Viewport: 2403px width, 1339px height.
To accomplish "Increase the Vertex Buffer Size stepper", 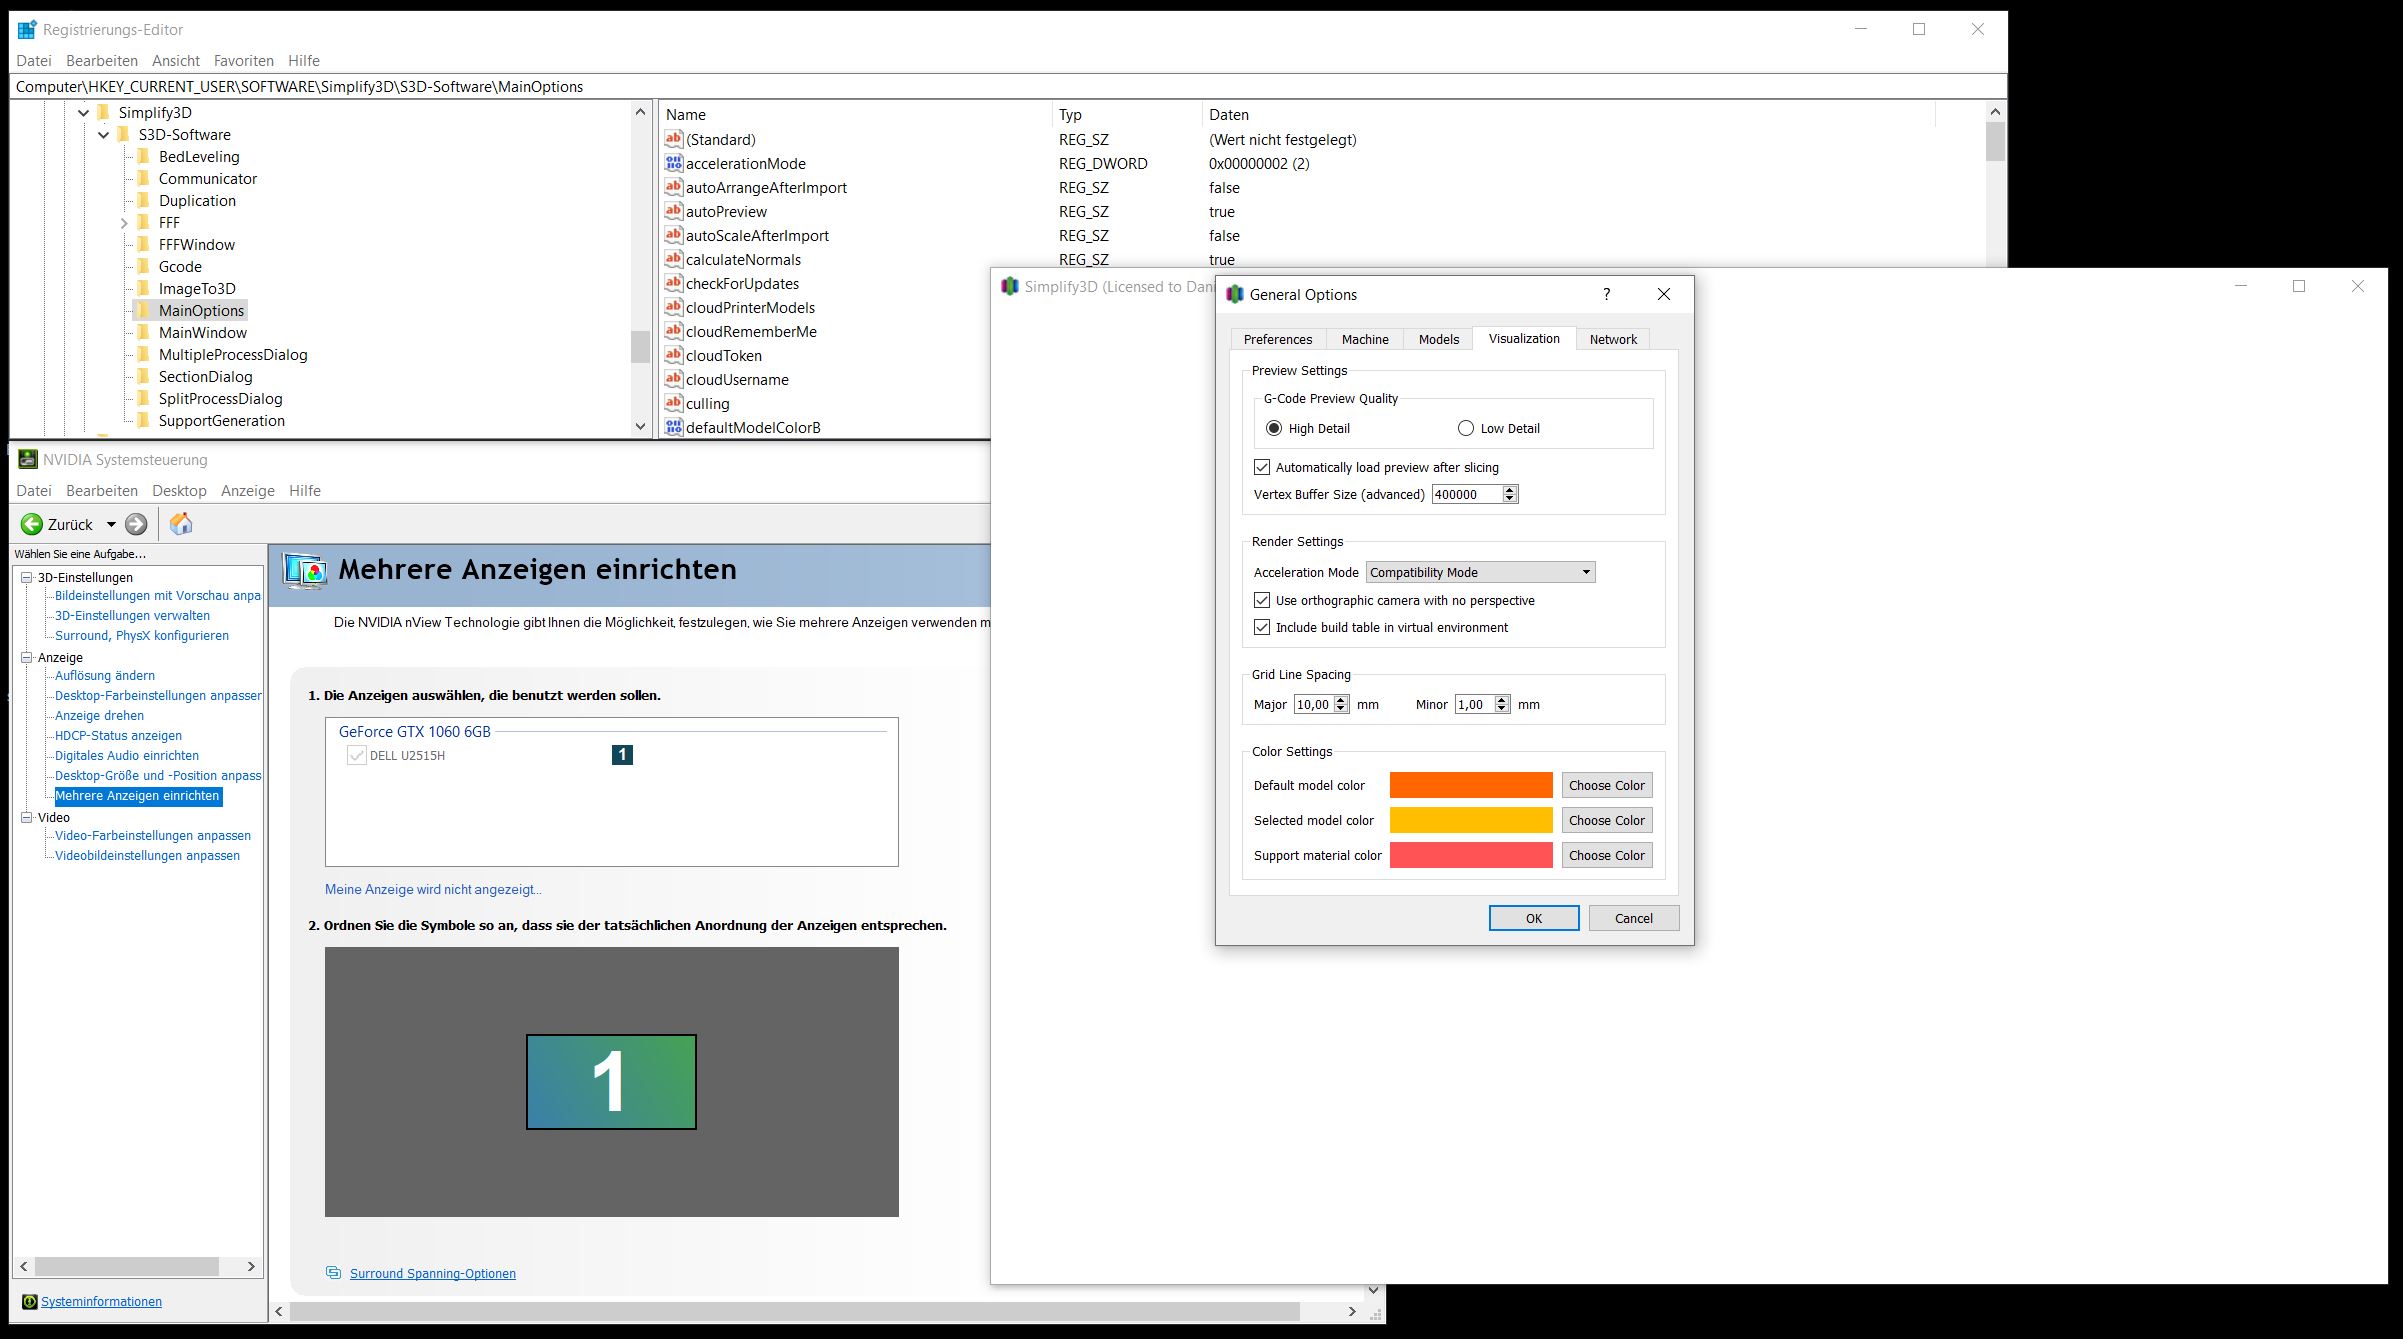I will 1510,489.
